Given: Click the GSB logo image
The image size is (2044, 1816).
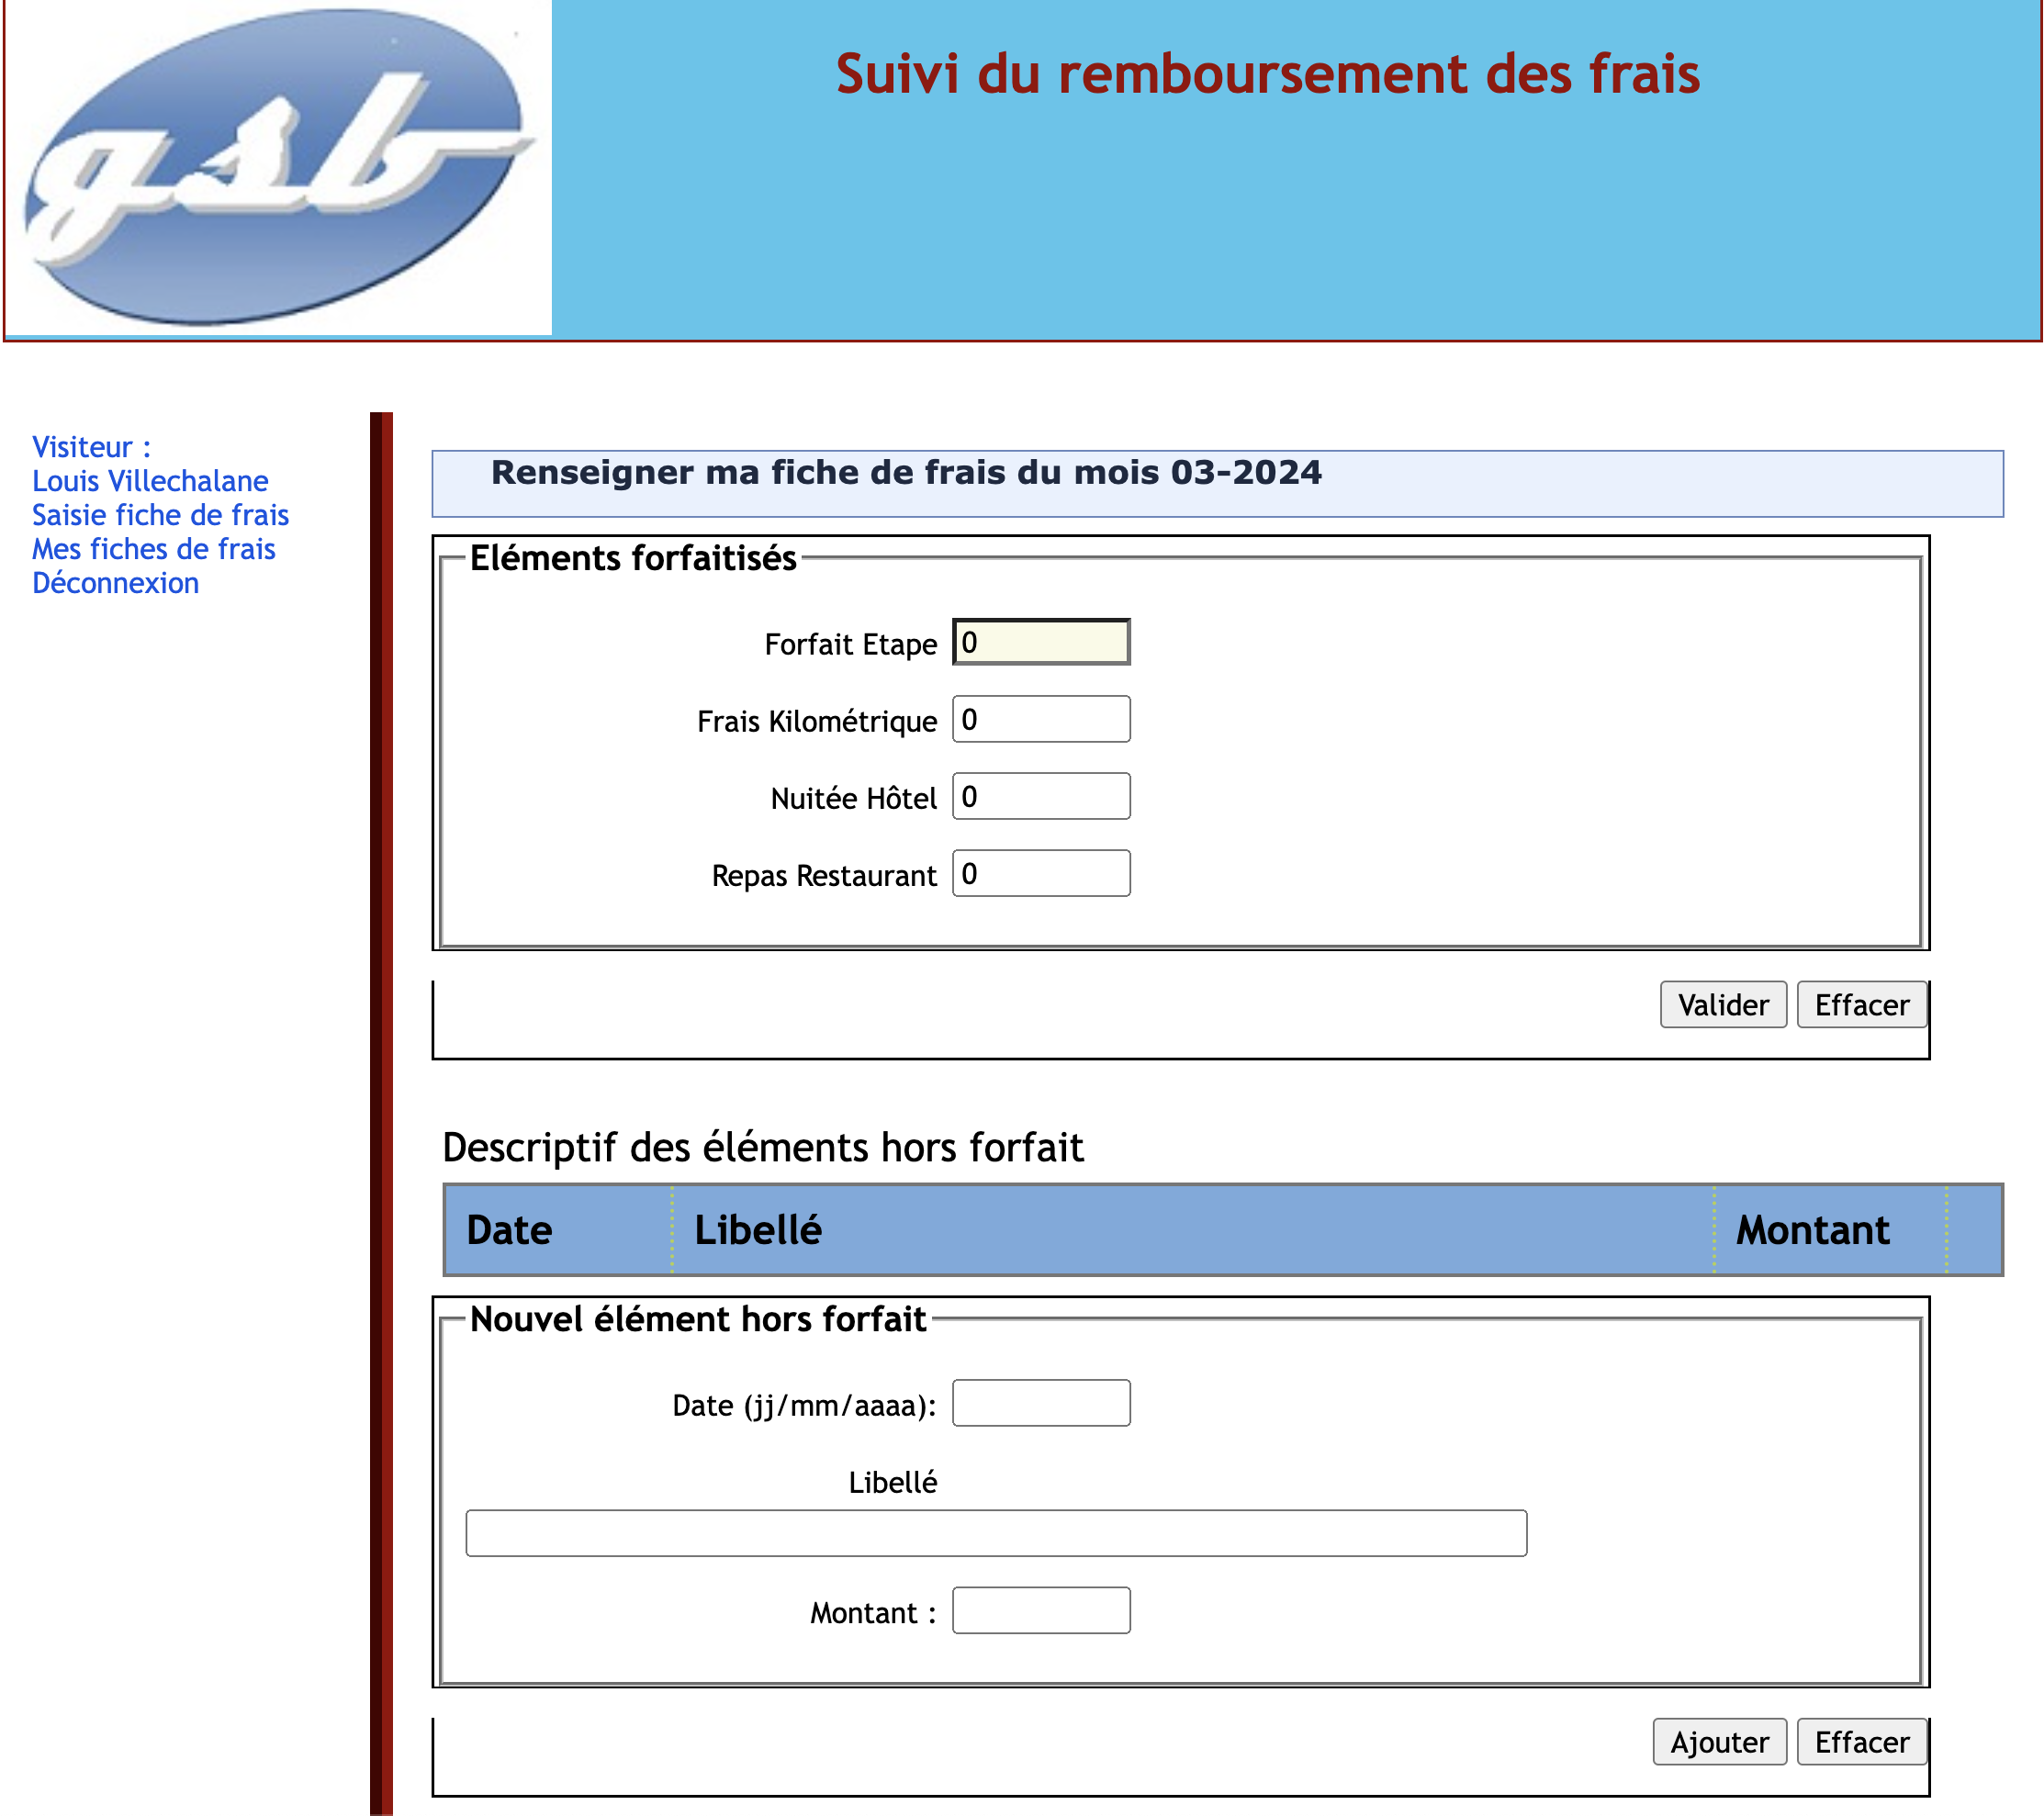Looking at the screenshot, I should [278, 167].
